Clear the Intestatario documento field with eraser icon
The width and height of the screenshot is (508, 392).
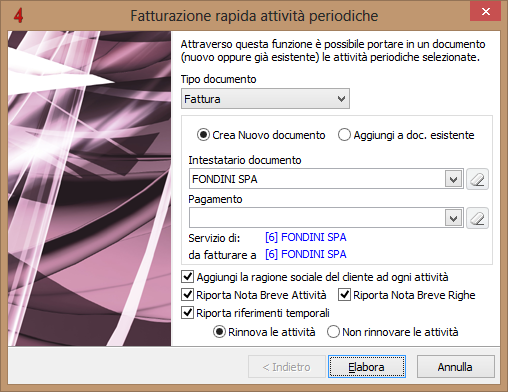[x=477, y=179]
